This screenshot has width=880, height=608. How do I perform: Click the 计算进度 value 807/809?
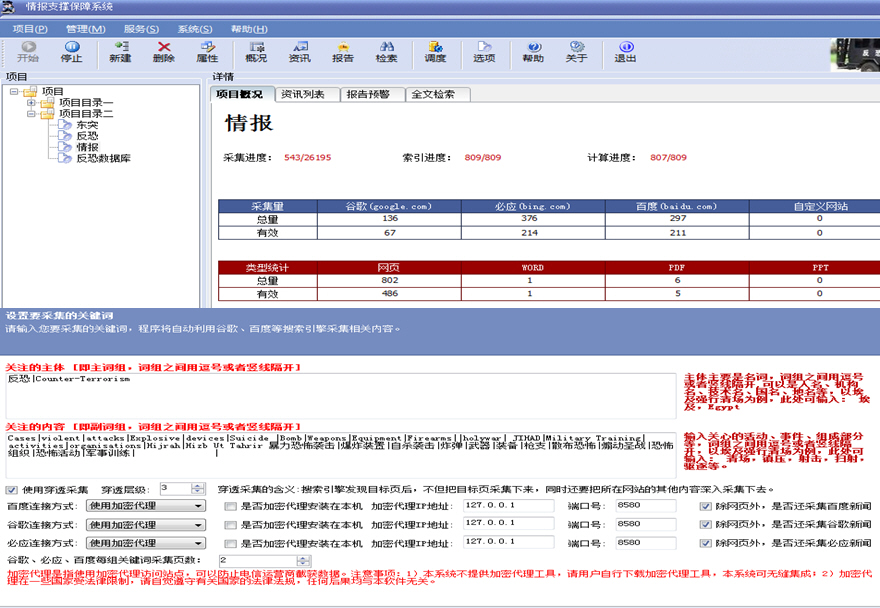point(668,158)
